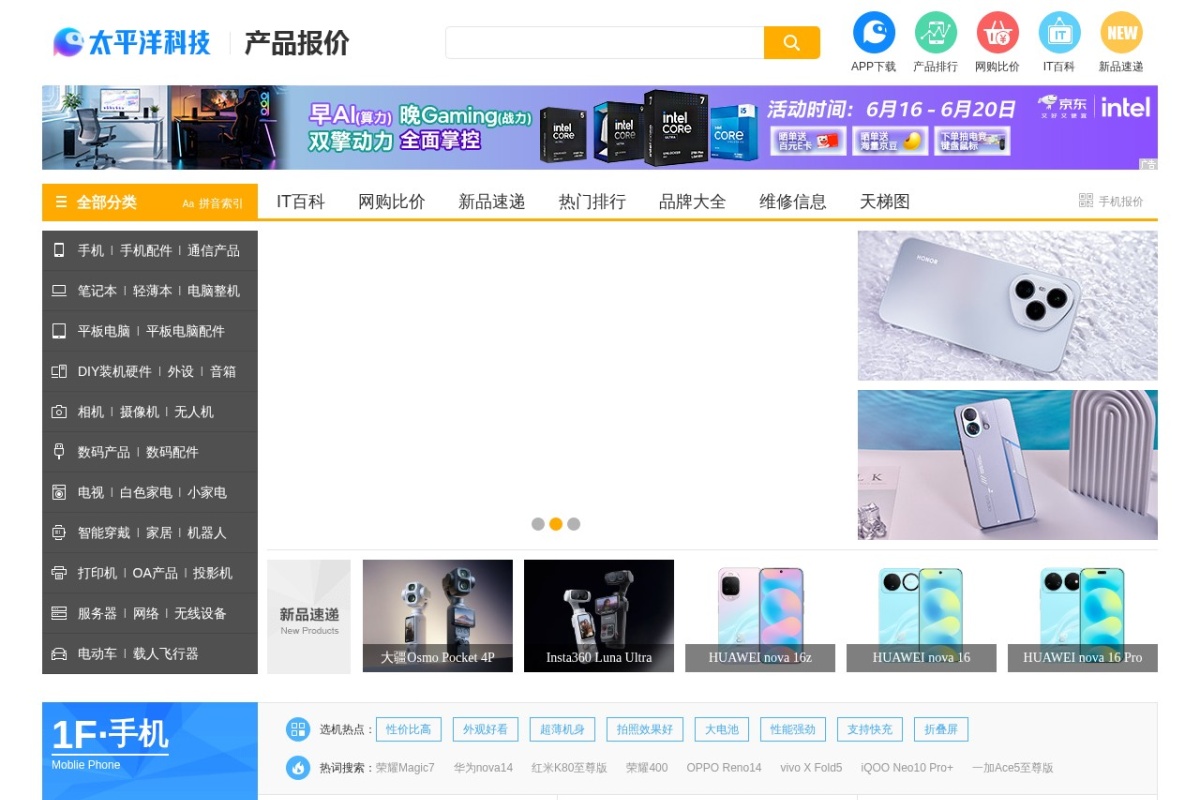Open the 维修信息 nav tab

pos(793,202)
